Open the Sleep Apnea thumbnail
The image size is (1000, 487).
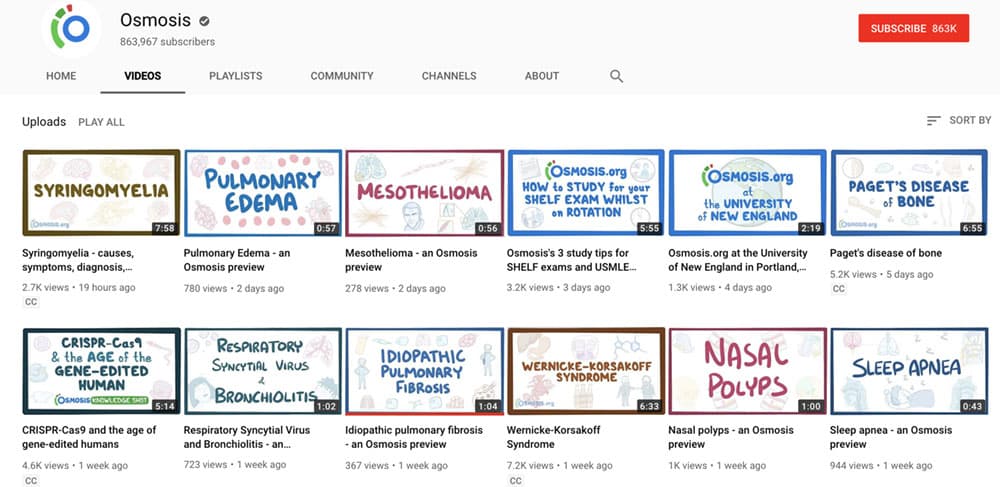pyautogui.click(x=909, y=371)
